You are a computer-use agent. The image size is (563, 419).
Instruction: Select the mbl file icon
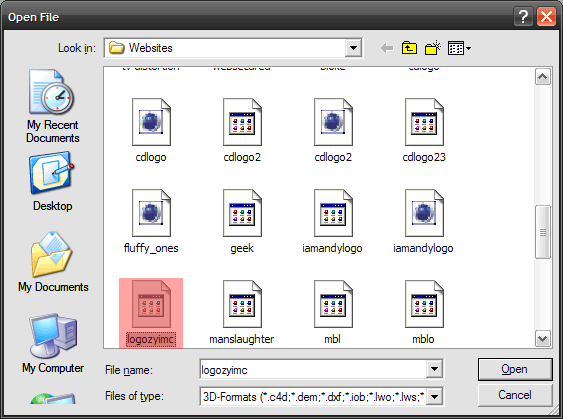coord(333,304)
